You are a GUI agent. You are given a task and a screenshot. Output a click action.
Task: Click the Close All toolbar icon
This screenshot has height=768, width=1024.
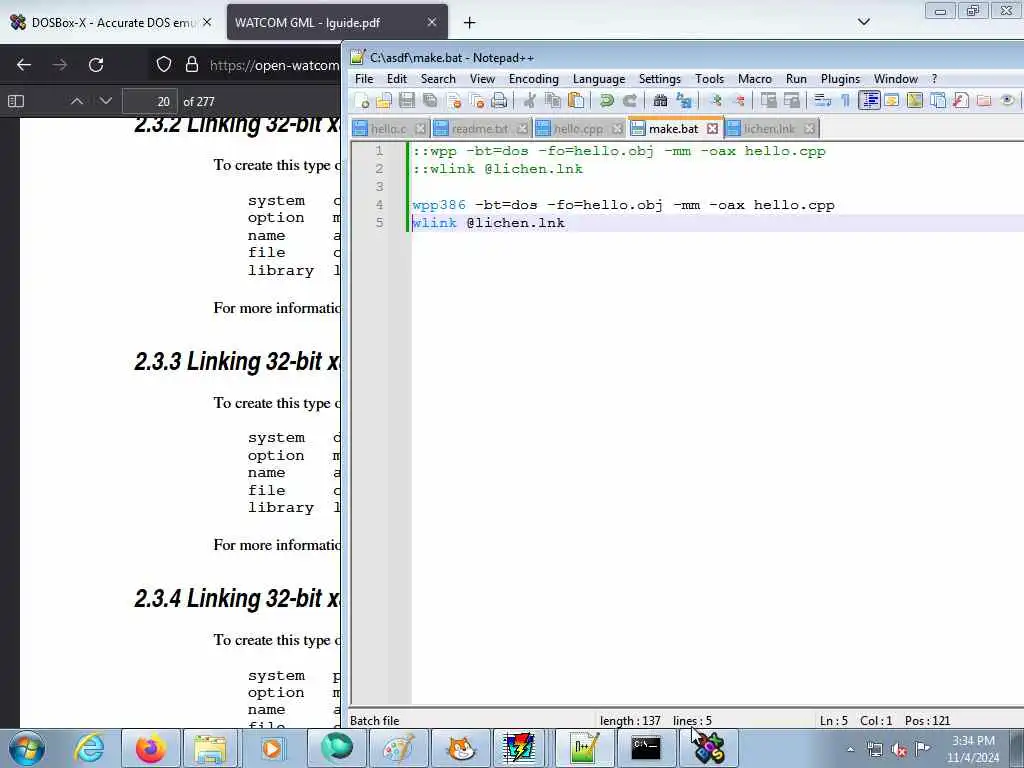pyautogui.click(x=477, y=101)
